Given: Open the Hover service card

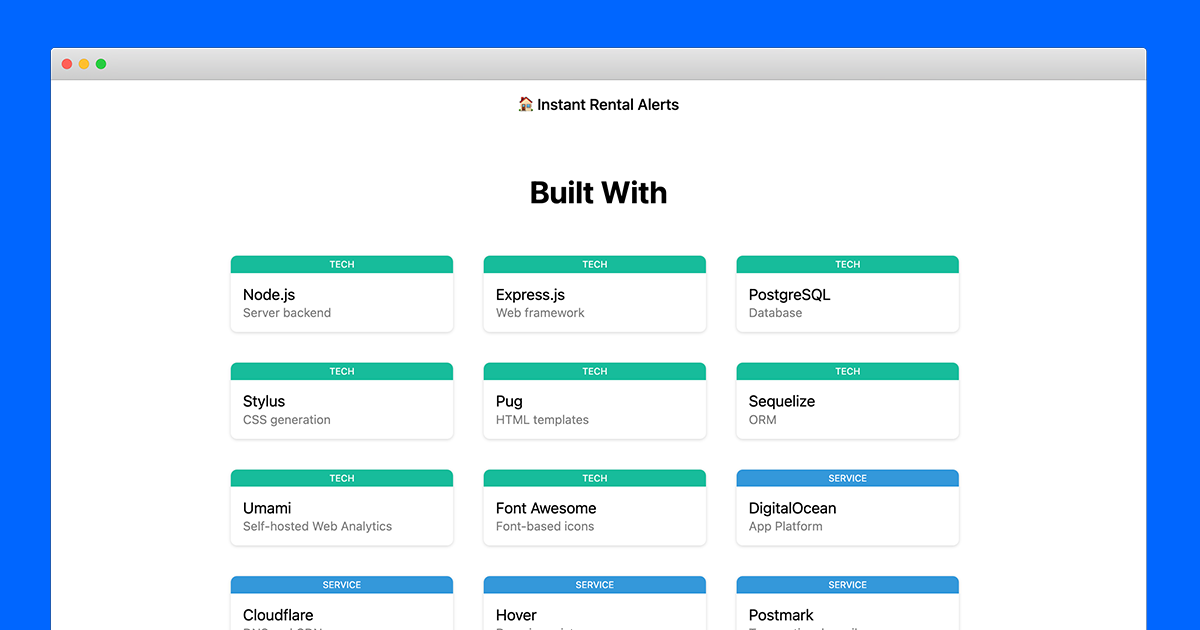Looking at the screenshot, I should point(595,603).
